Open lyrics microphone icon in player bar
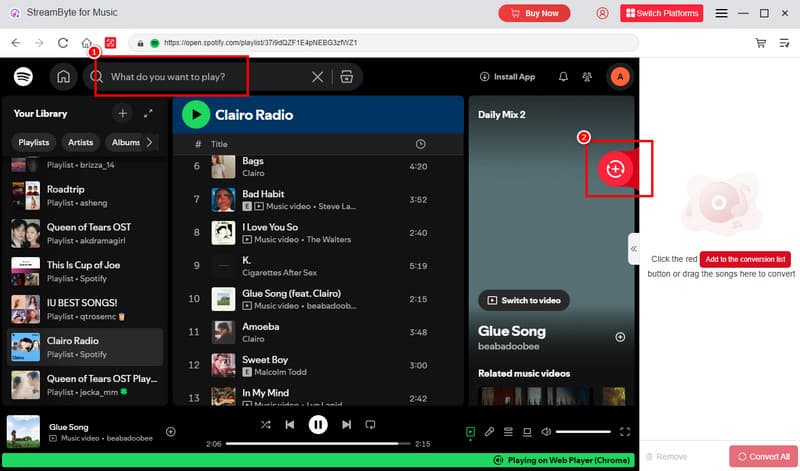Screen dimensions: 800x471 coord(489,432)
